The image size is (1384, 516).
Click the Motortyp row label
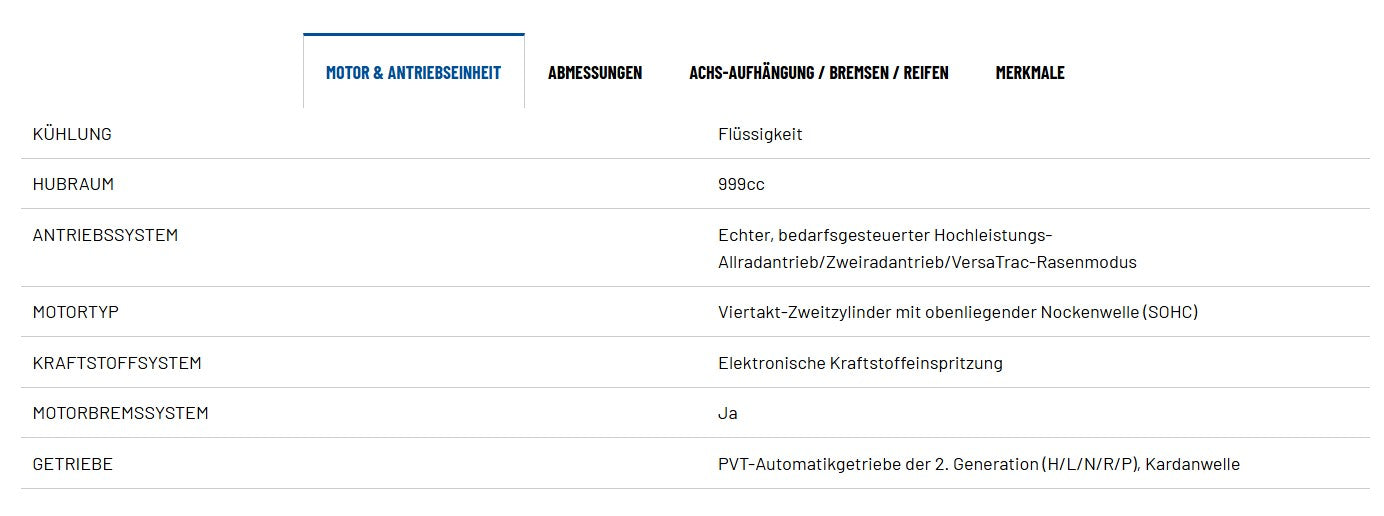(76, 312)
